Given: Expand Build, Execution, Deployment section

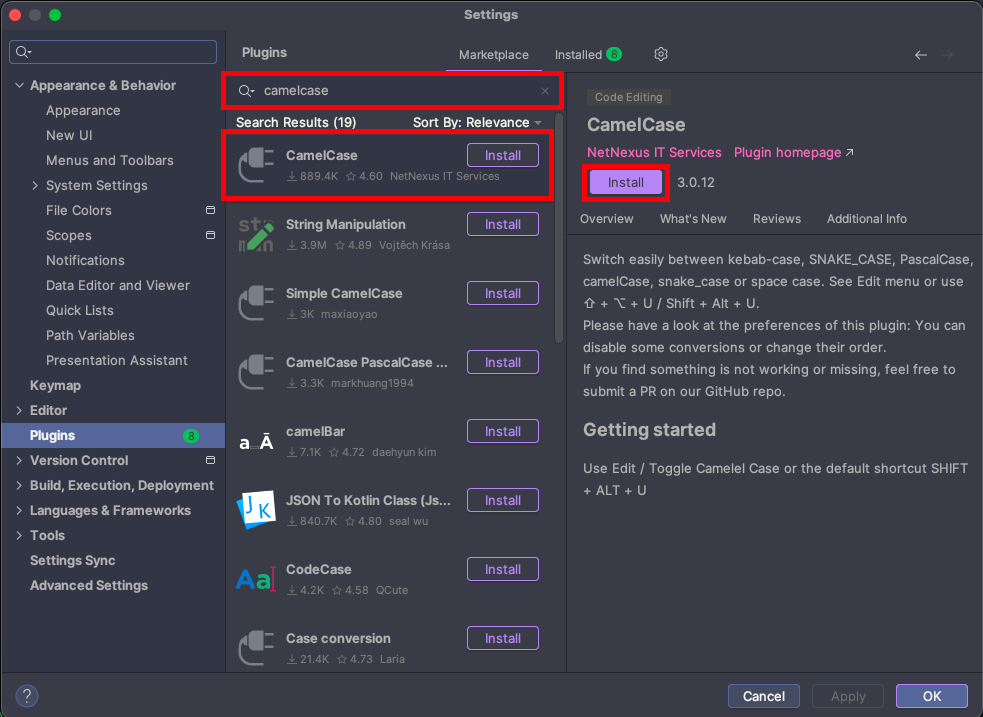Looking at the screenshot, I should [x=19, y=486].
